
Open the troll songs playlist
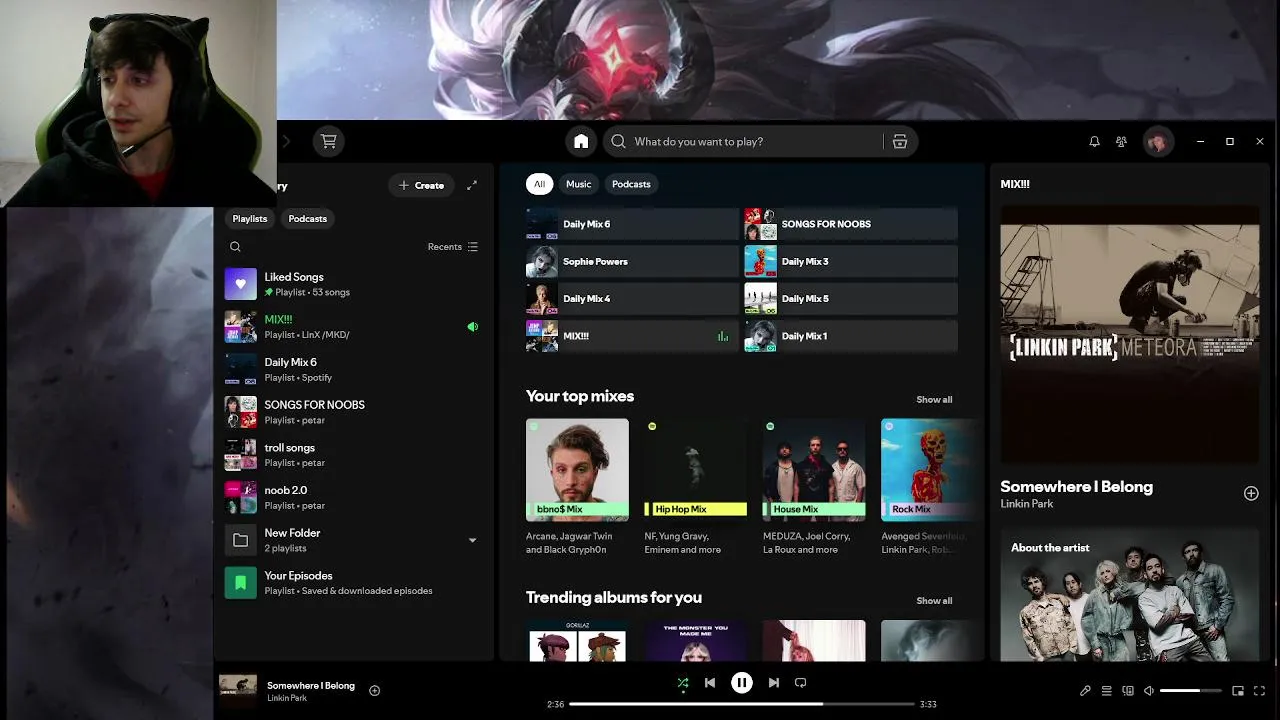click(x=351, y=455)
